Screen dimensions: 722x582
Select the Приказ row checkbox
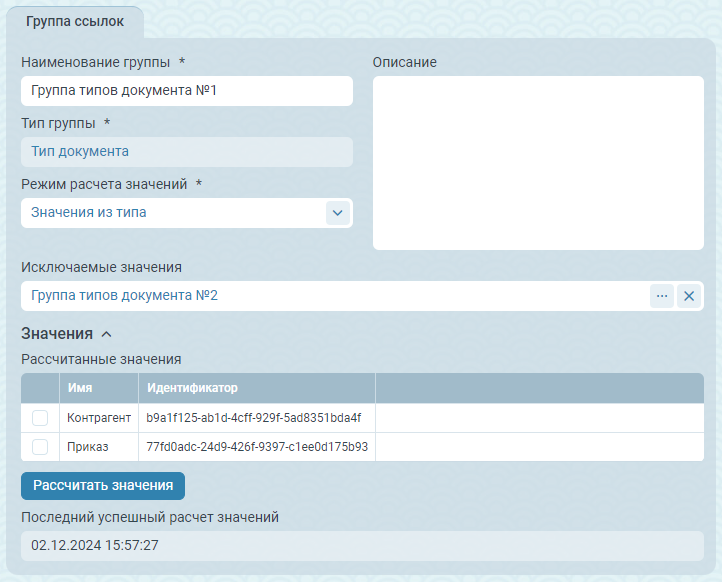click(40, 447)
